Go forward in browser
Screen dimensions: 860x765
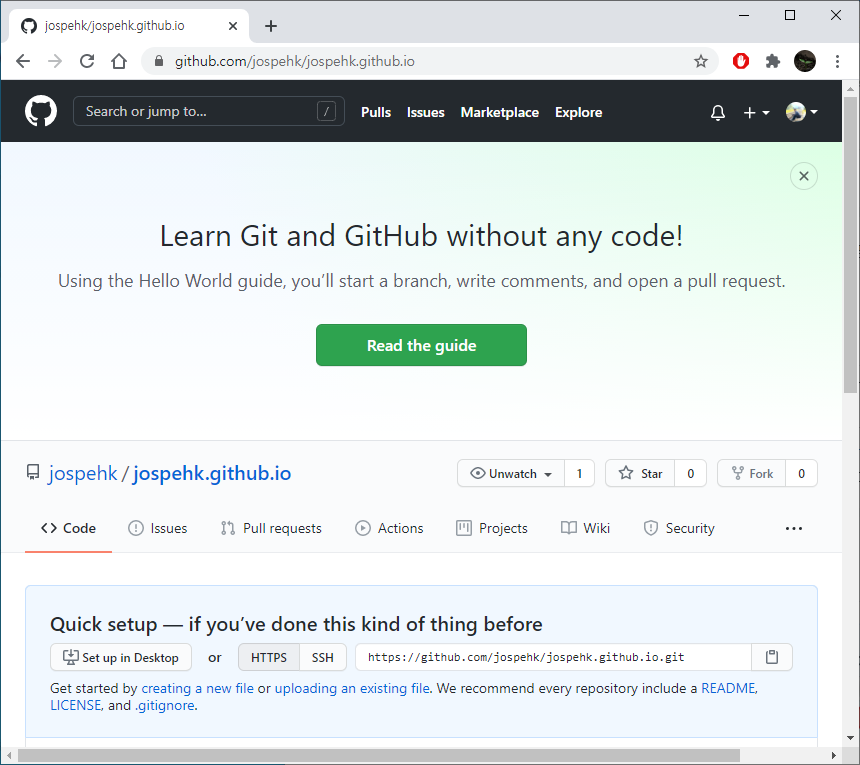[x=55, y=61]
